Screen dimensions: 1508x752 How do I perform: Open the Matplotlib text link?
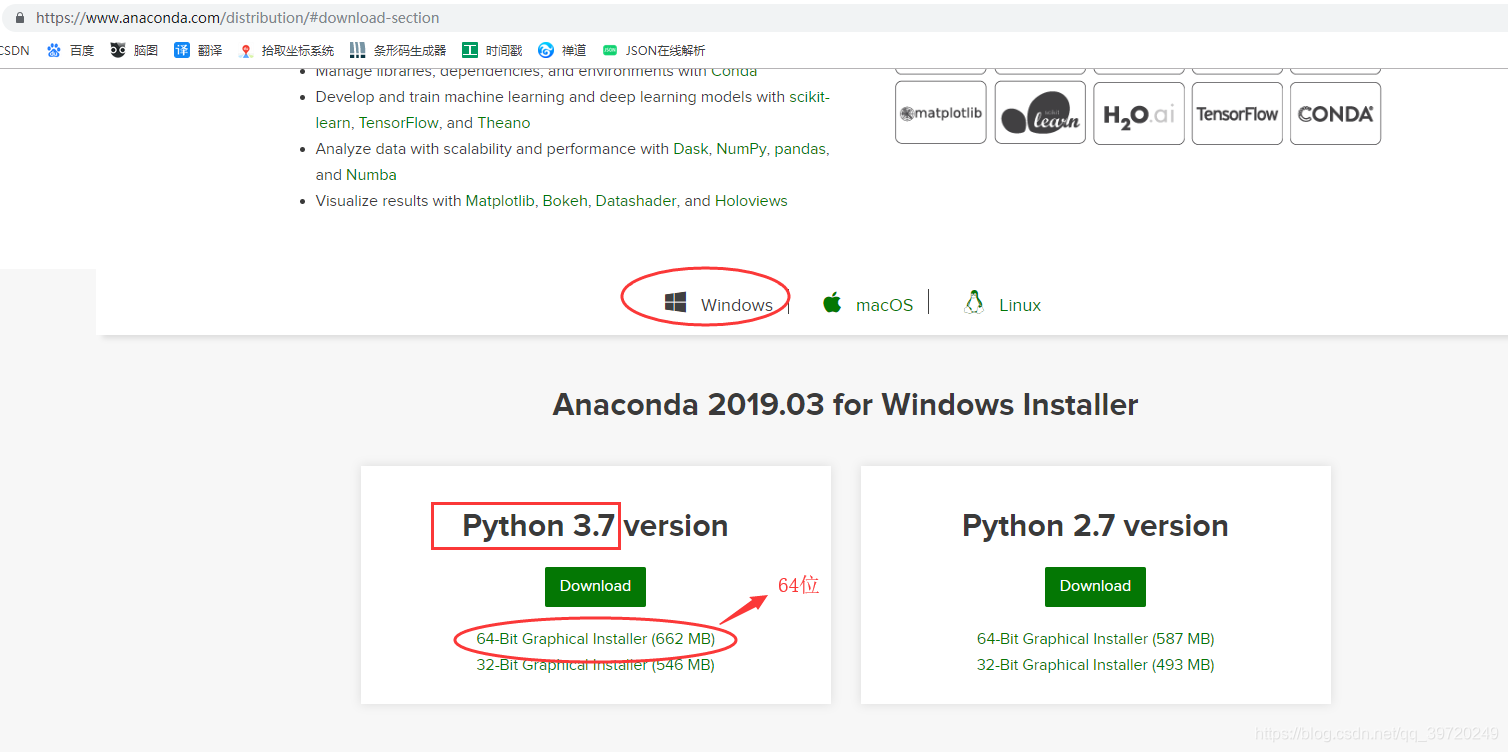(x=500, y=201)
